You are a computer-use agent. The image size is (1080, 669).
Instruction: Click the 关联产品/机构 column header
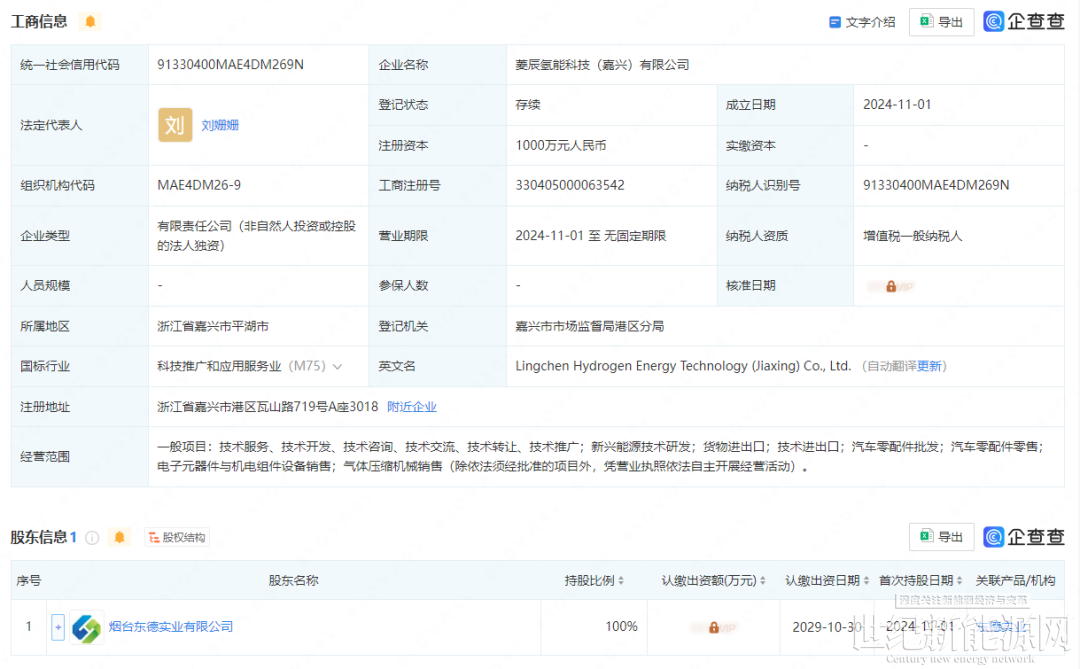click(1015, 581)
